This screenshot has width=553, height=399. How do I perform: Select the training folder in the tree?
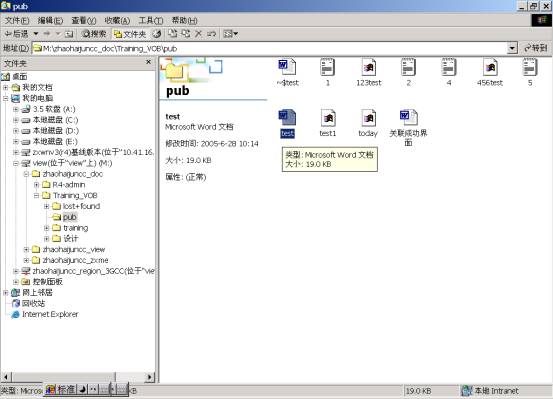click(x=75, y=228)
